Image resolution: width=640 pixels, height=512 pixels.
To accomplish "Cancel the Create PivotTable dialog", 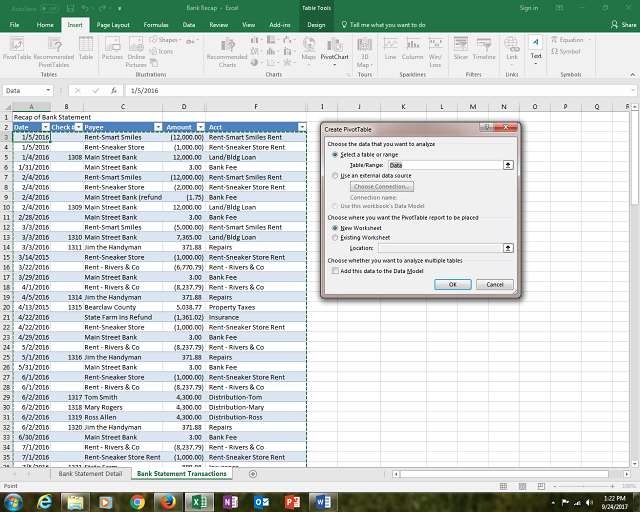I will (x=494, y=284).
